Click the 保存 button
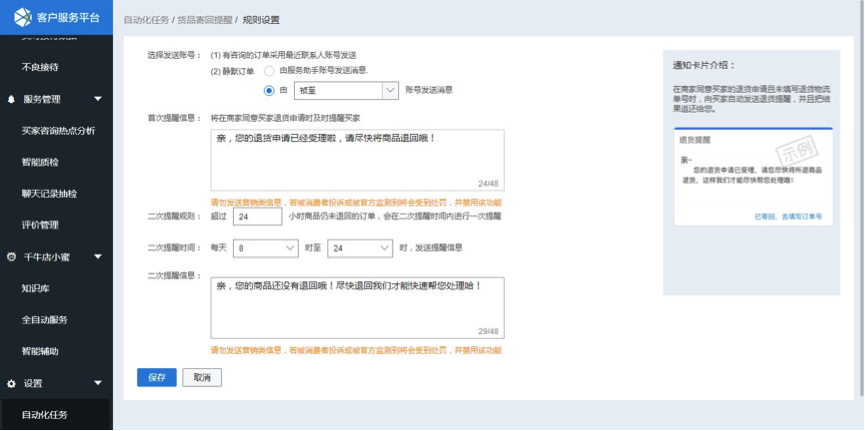The image size is (865, 431). coord(156,377)
